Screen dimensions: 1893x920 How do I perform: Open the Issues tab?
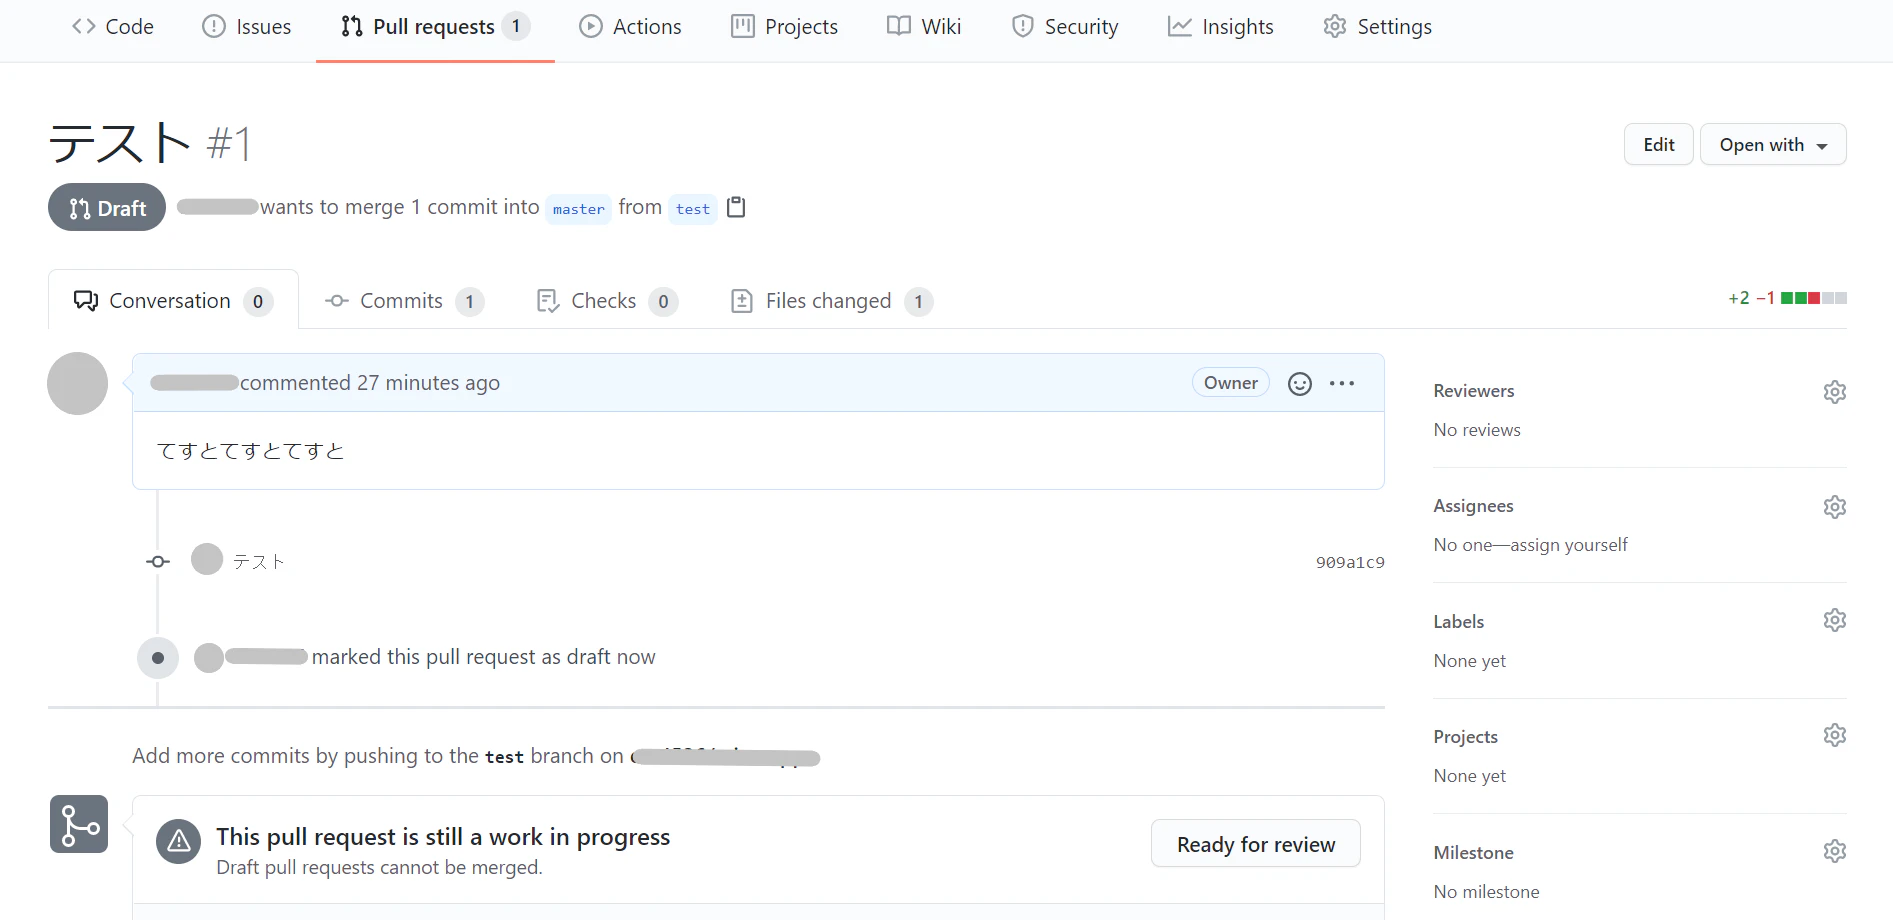click(x=247, y=27)
